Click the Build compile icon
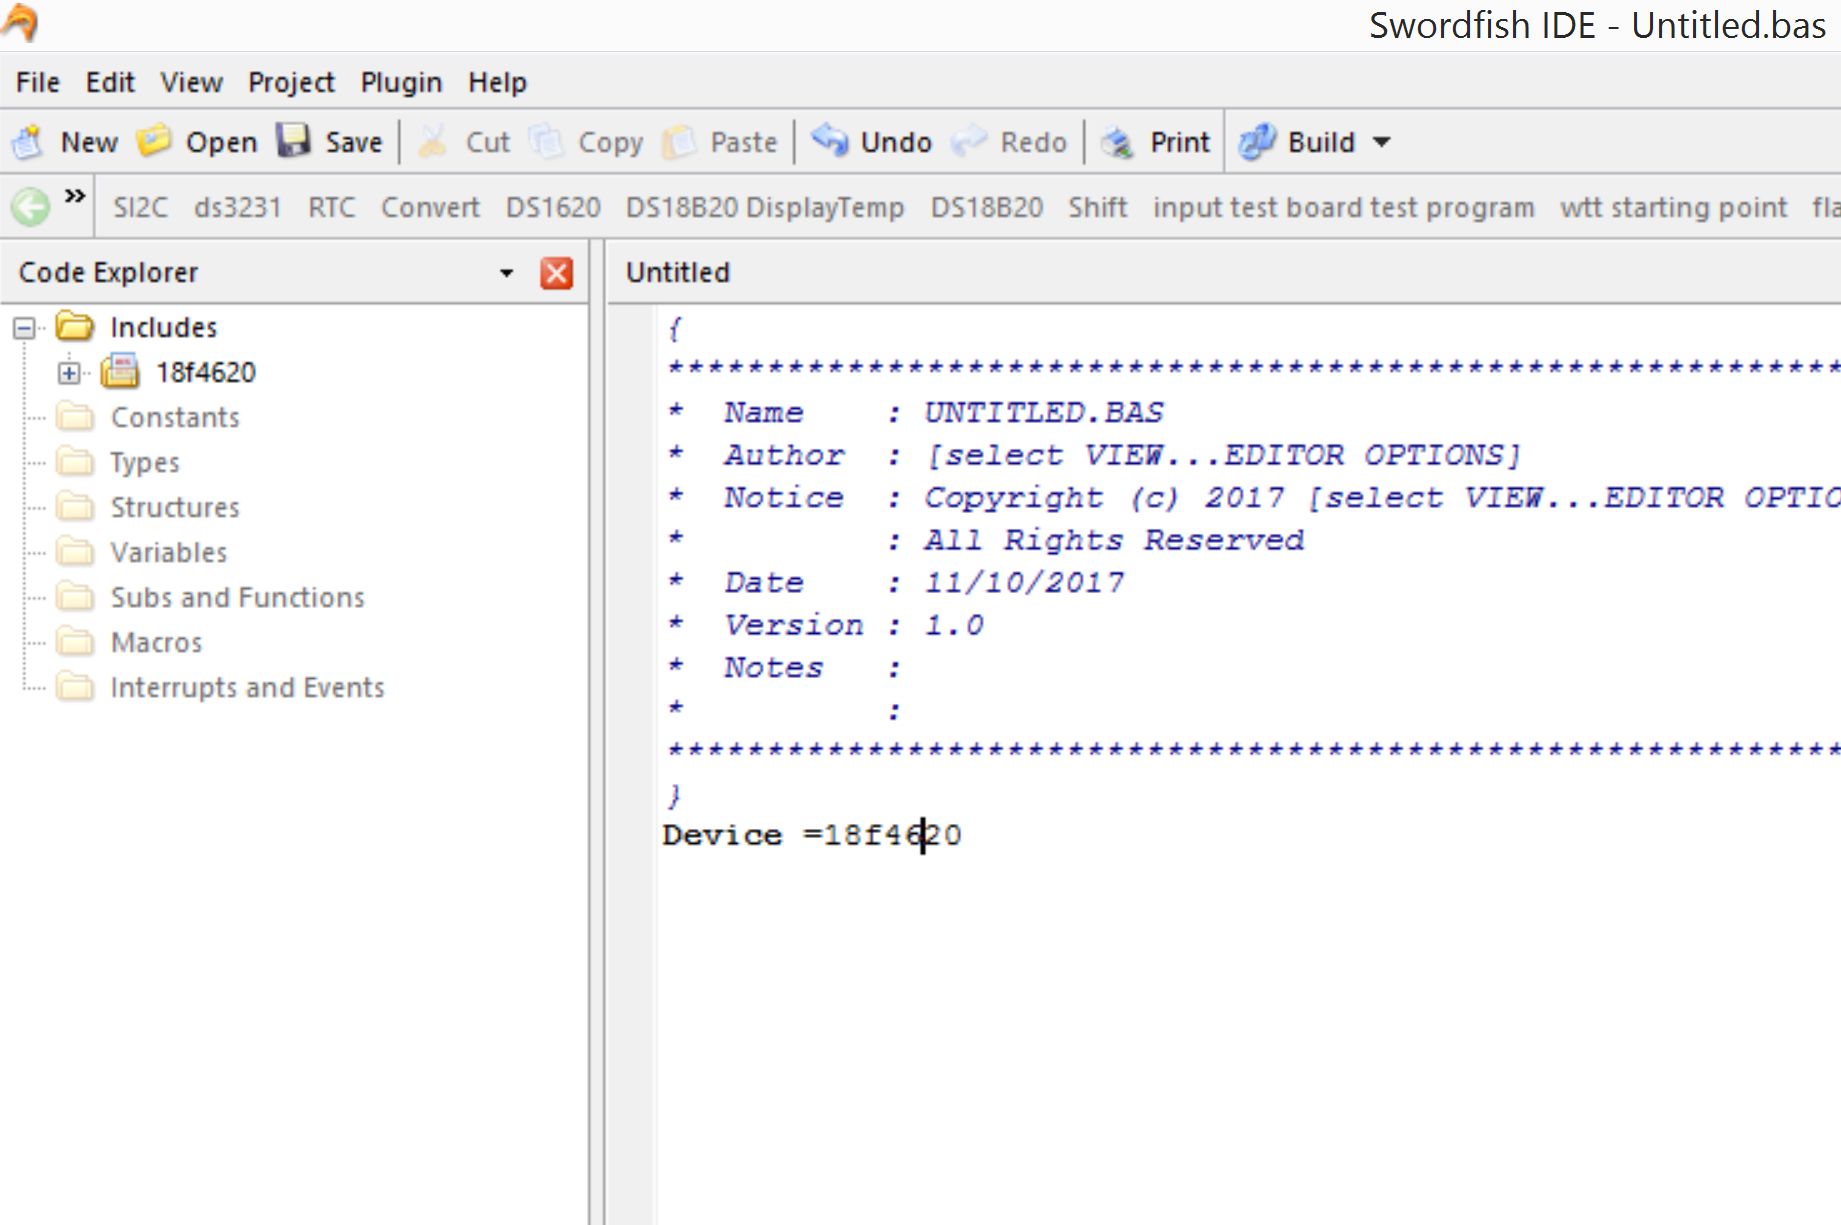1841x1225 pixels. click(1257, 142)
